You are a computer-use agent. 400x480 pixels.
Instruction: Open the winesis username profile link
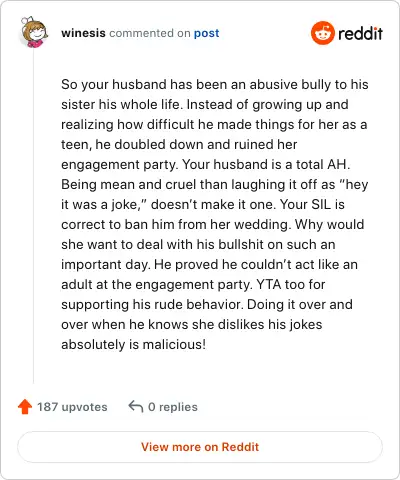point(83,33)
